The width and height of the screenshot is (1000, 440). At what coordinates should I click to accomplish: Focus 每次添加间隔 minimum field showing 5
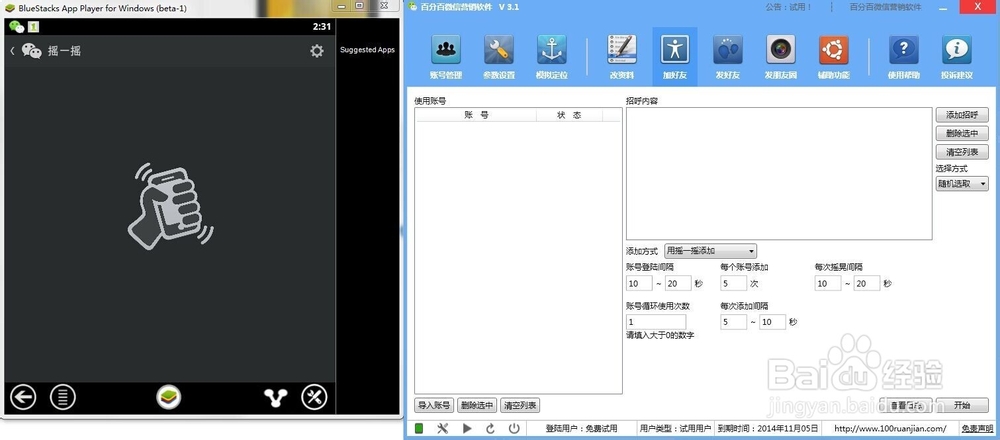coord(733,321)
